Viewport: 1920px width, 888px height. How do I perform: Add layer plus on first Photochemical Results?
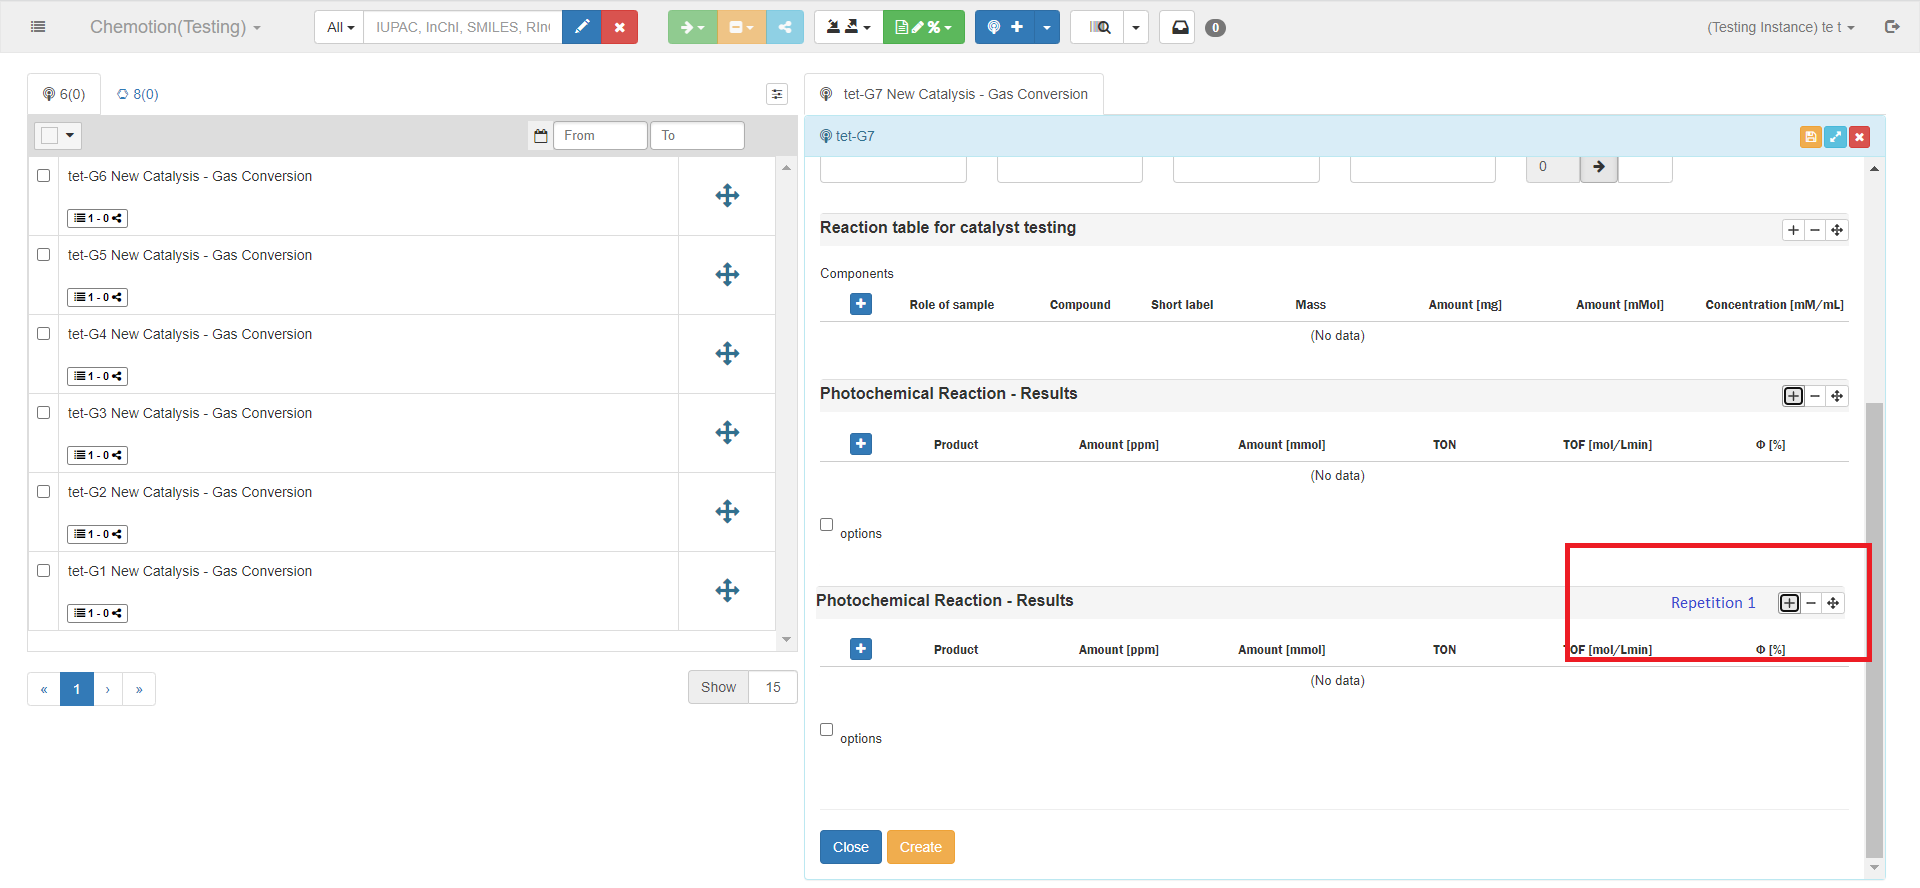point(1794,396)
